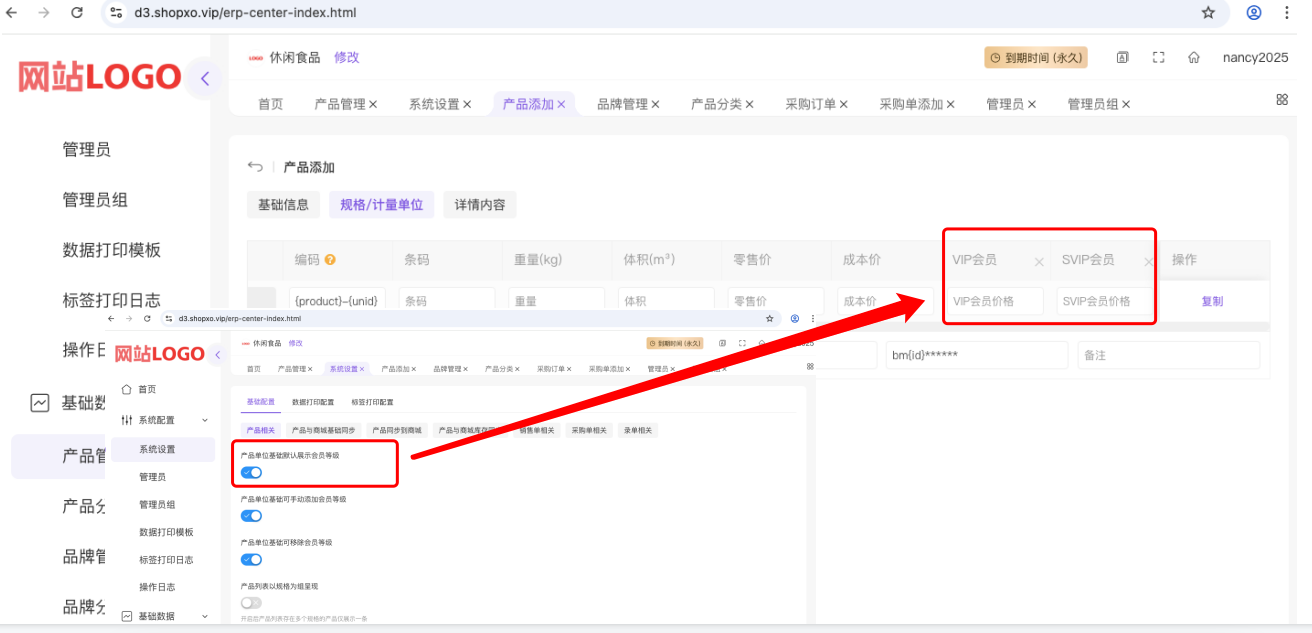Open 采购单添加 tab in main window

click(911, 104)
